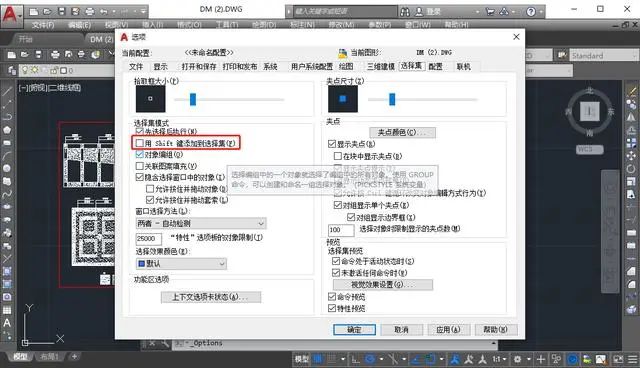Open the 文件(F) menu in menu bar
The image size is (640, 368).
[42, 25]
